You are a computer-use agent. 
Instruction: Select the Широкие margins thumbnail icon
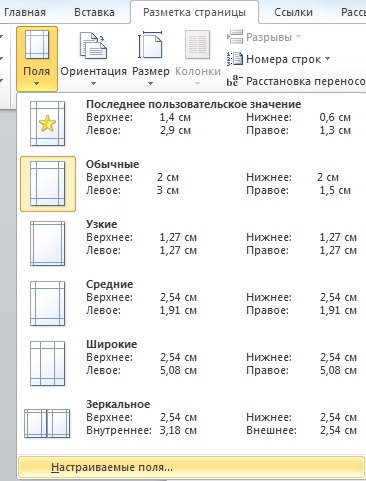(x=47, y=363)
